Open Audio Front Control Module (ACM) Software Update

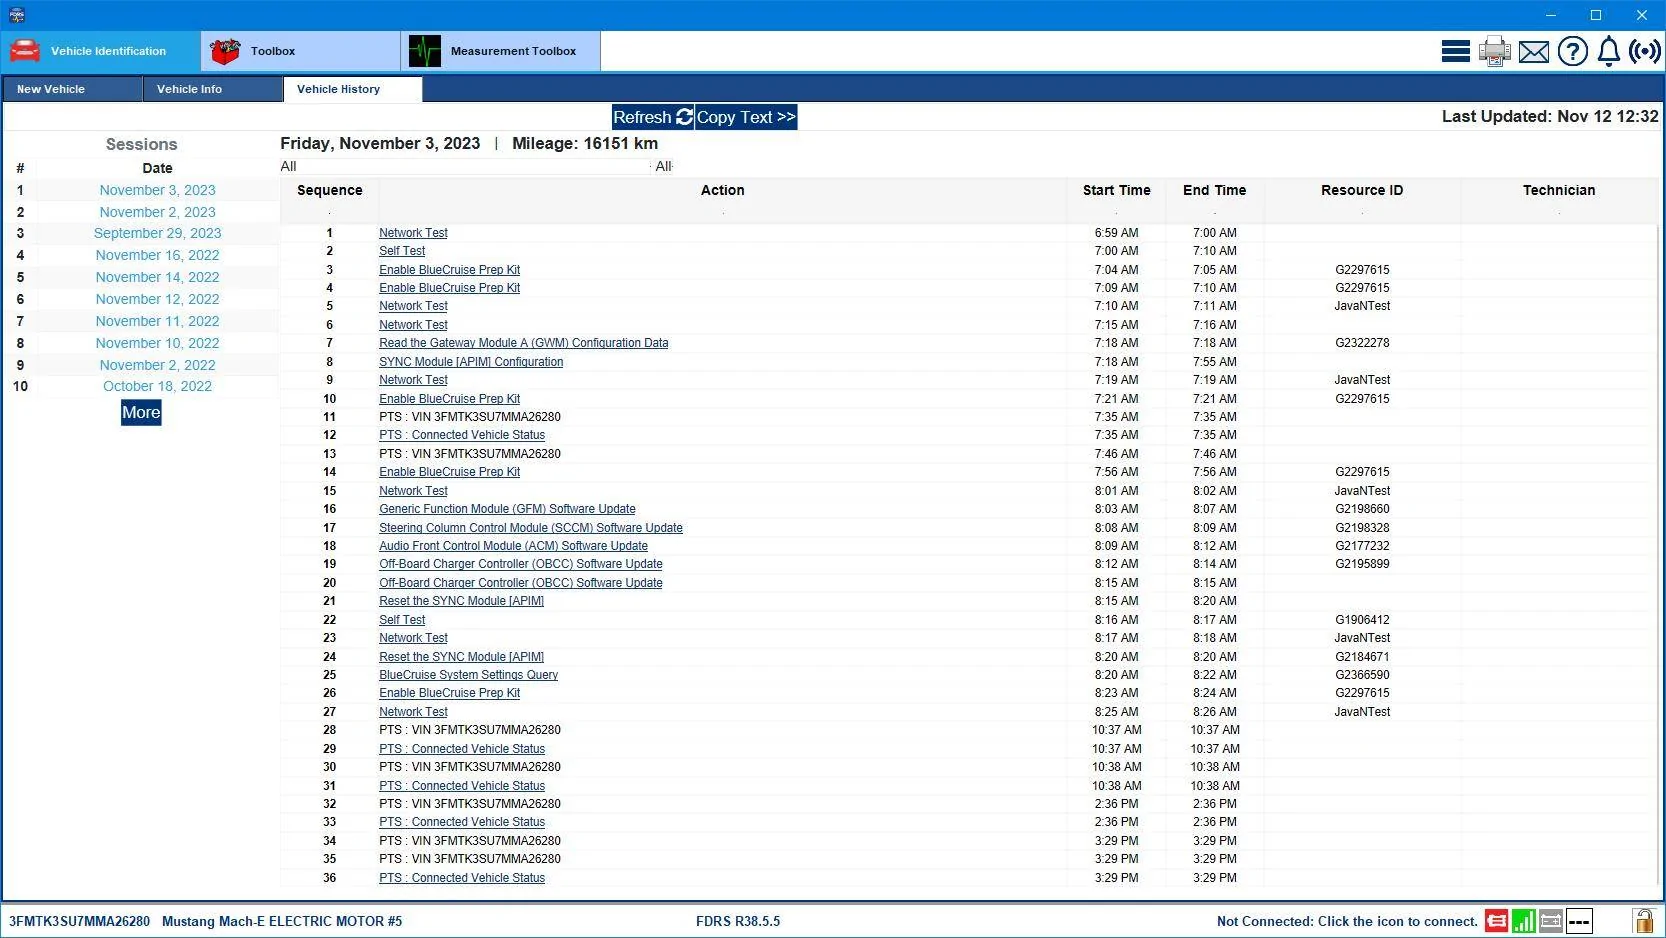coord(513,546)
